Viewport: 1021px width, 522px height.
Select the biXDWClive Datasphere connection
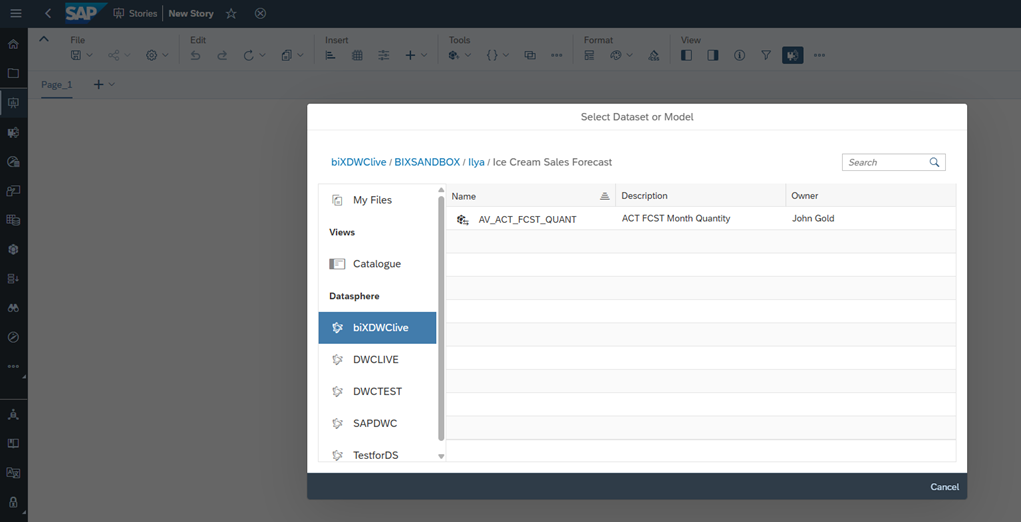(377, 327)
